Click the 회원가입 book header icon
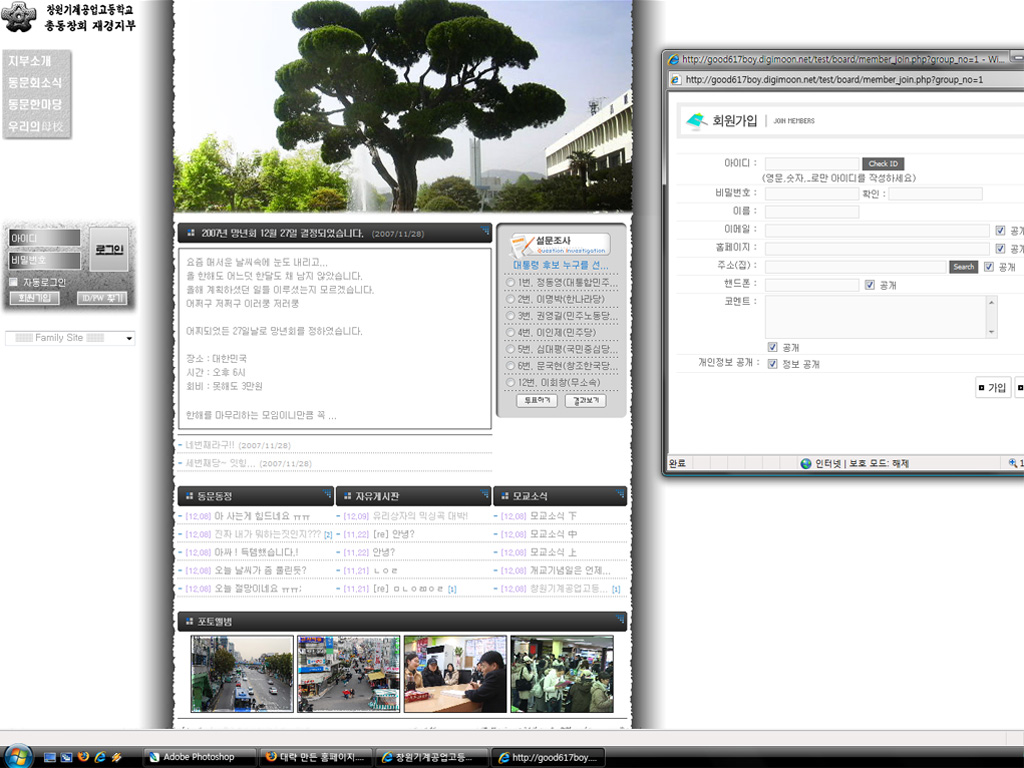 (x=696, y=120)
